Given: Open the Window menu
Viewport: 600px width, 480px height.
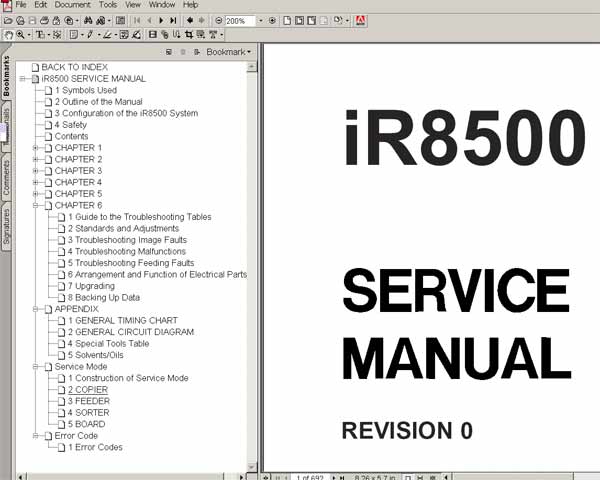Looking at the screenshot, I should (162, 5).
